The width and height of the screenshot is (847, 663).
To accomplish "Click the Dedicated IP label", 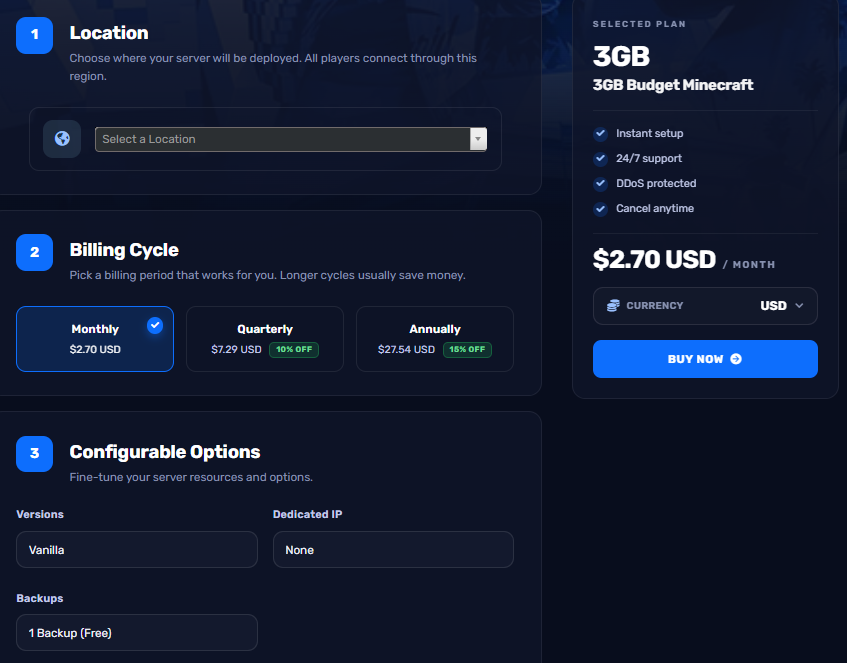I will [x=307, y=514].
